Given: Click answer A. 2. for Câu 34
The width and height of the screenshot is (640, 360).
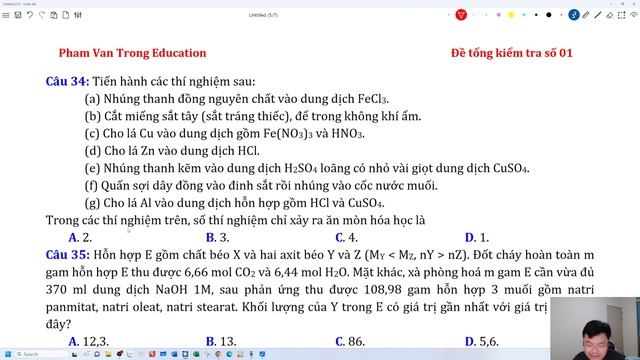Looking at the screenshot, I should (x=80, y=237).
